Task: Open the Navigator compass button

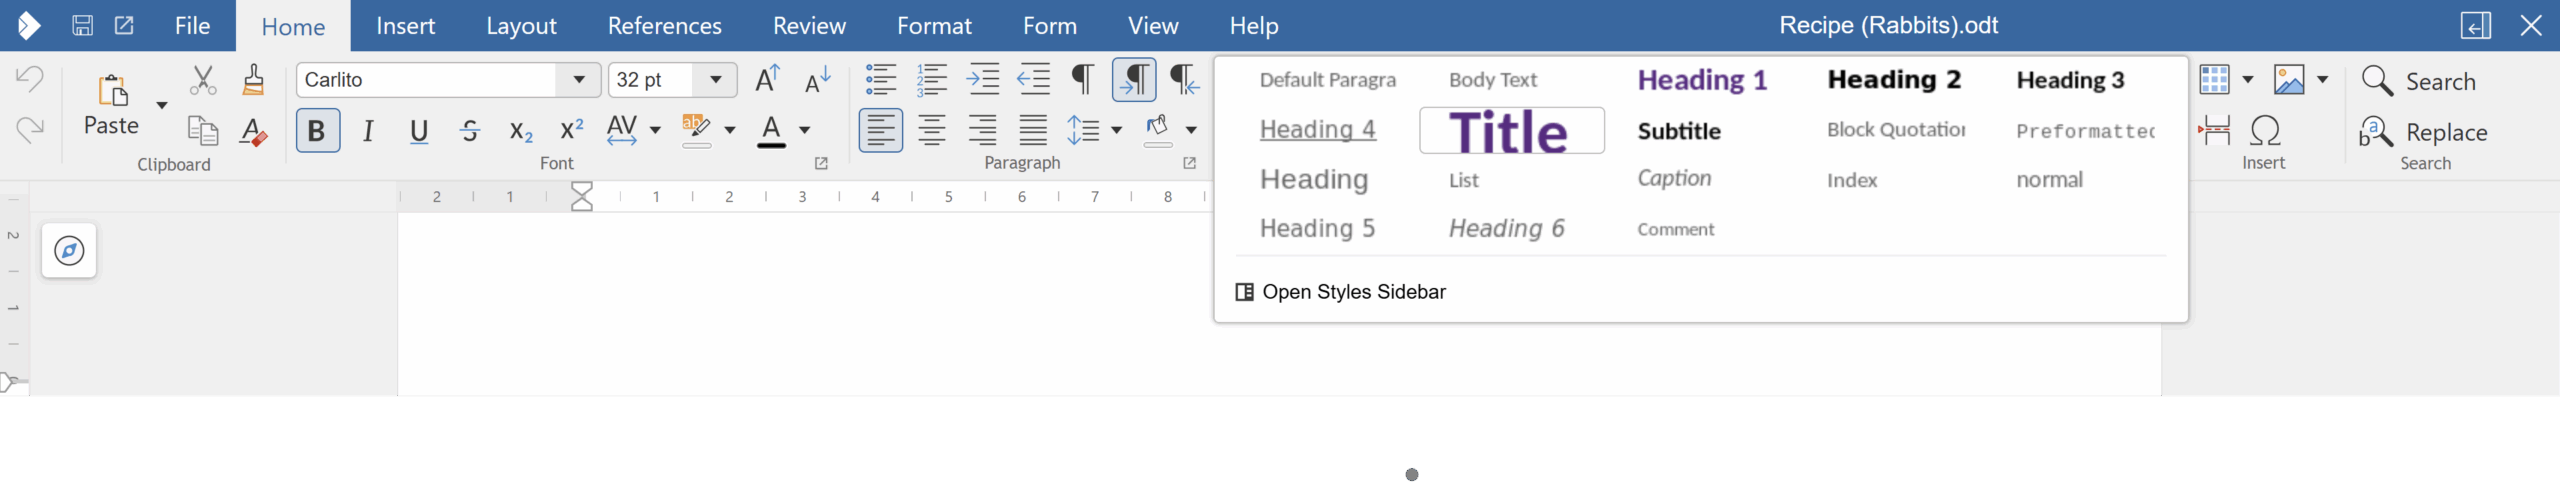Action: click(x=69, y=251)
